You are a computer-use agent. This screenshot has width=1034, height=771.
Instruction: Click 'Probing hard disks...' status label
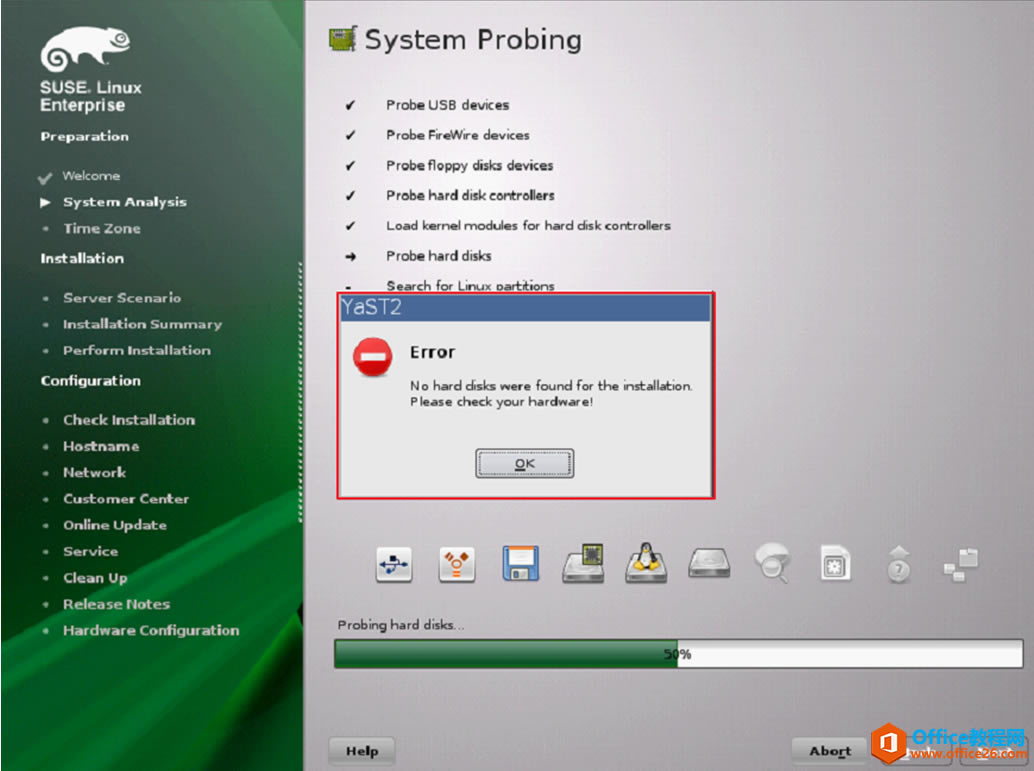coord(400,625)
